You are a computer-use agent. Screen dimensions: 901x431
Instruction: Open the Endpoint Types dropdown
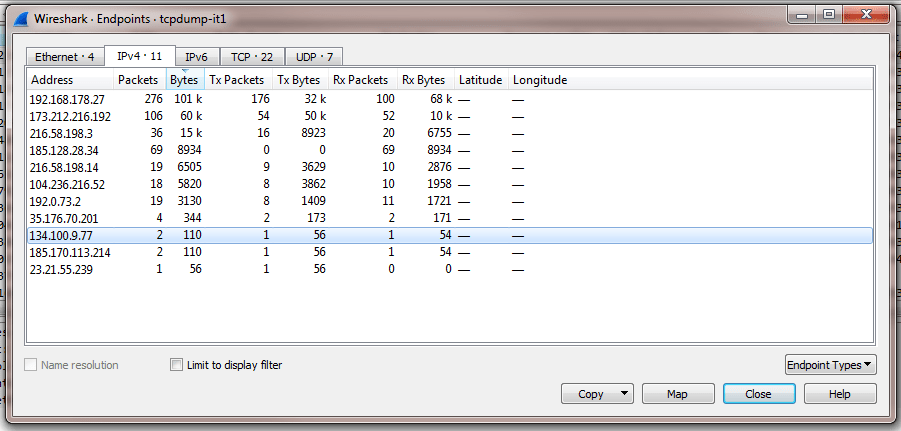coord(830,365)
